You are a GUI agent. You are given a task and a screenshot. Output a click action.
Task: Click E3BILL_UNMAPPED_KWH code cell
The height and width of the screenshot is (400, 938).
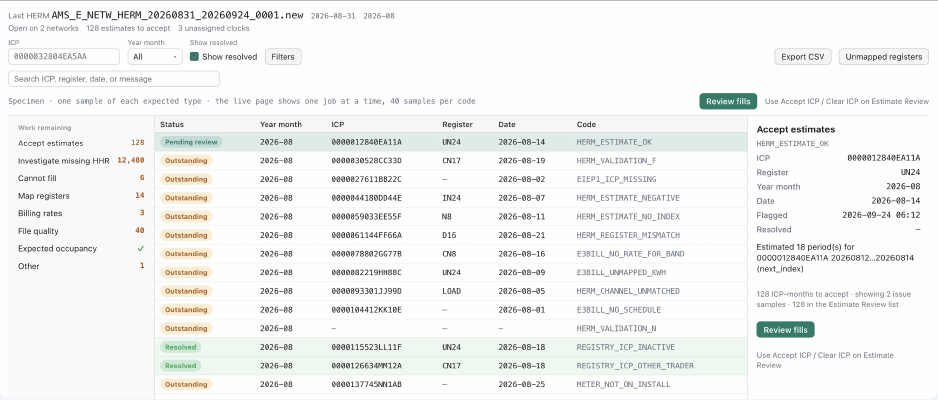(x=622, y=273)
